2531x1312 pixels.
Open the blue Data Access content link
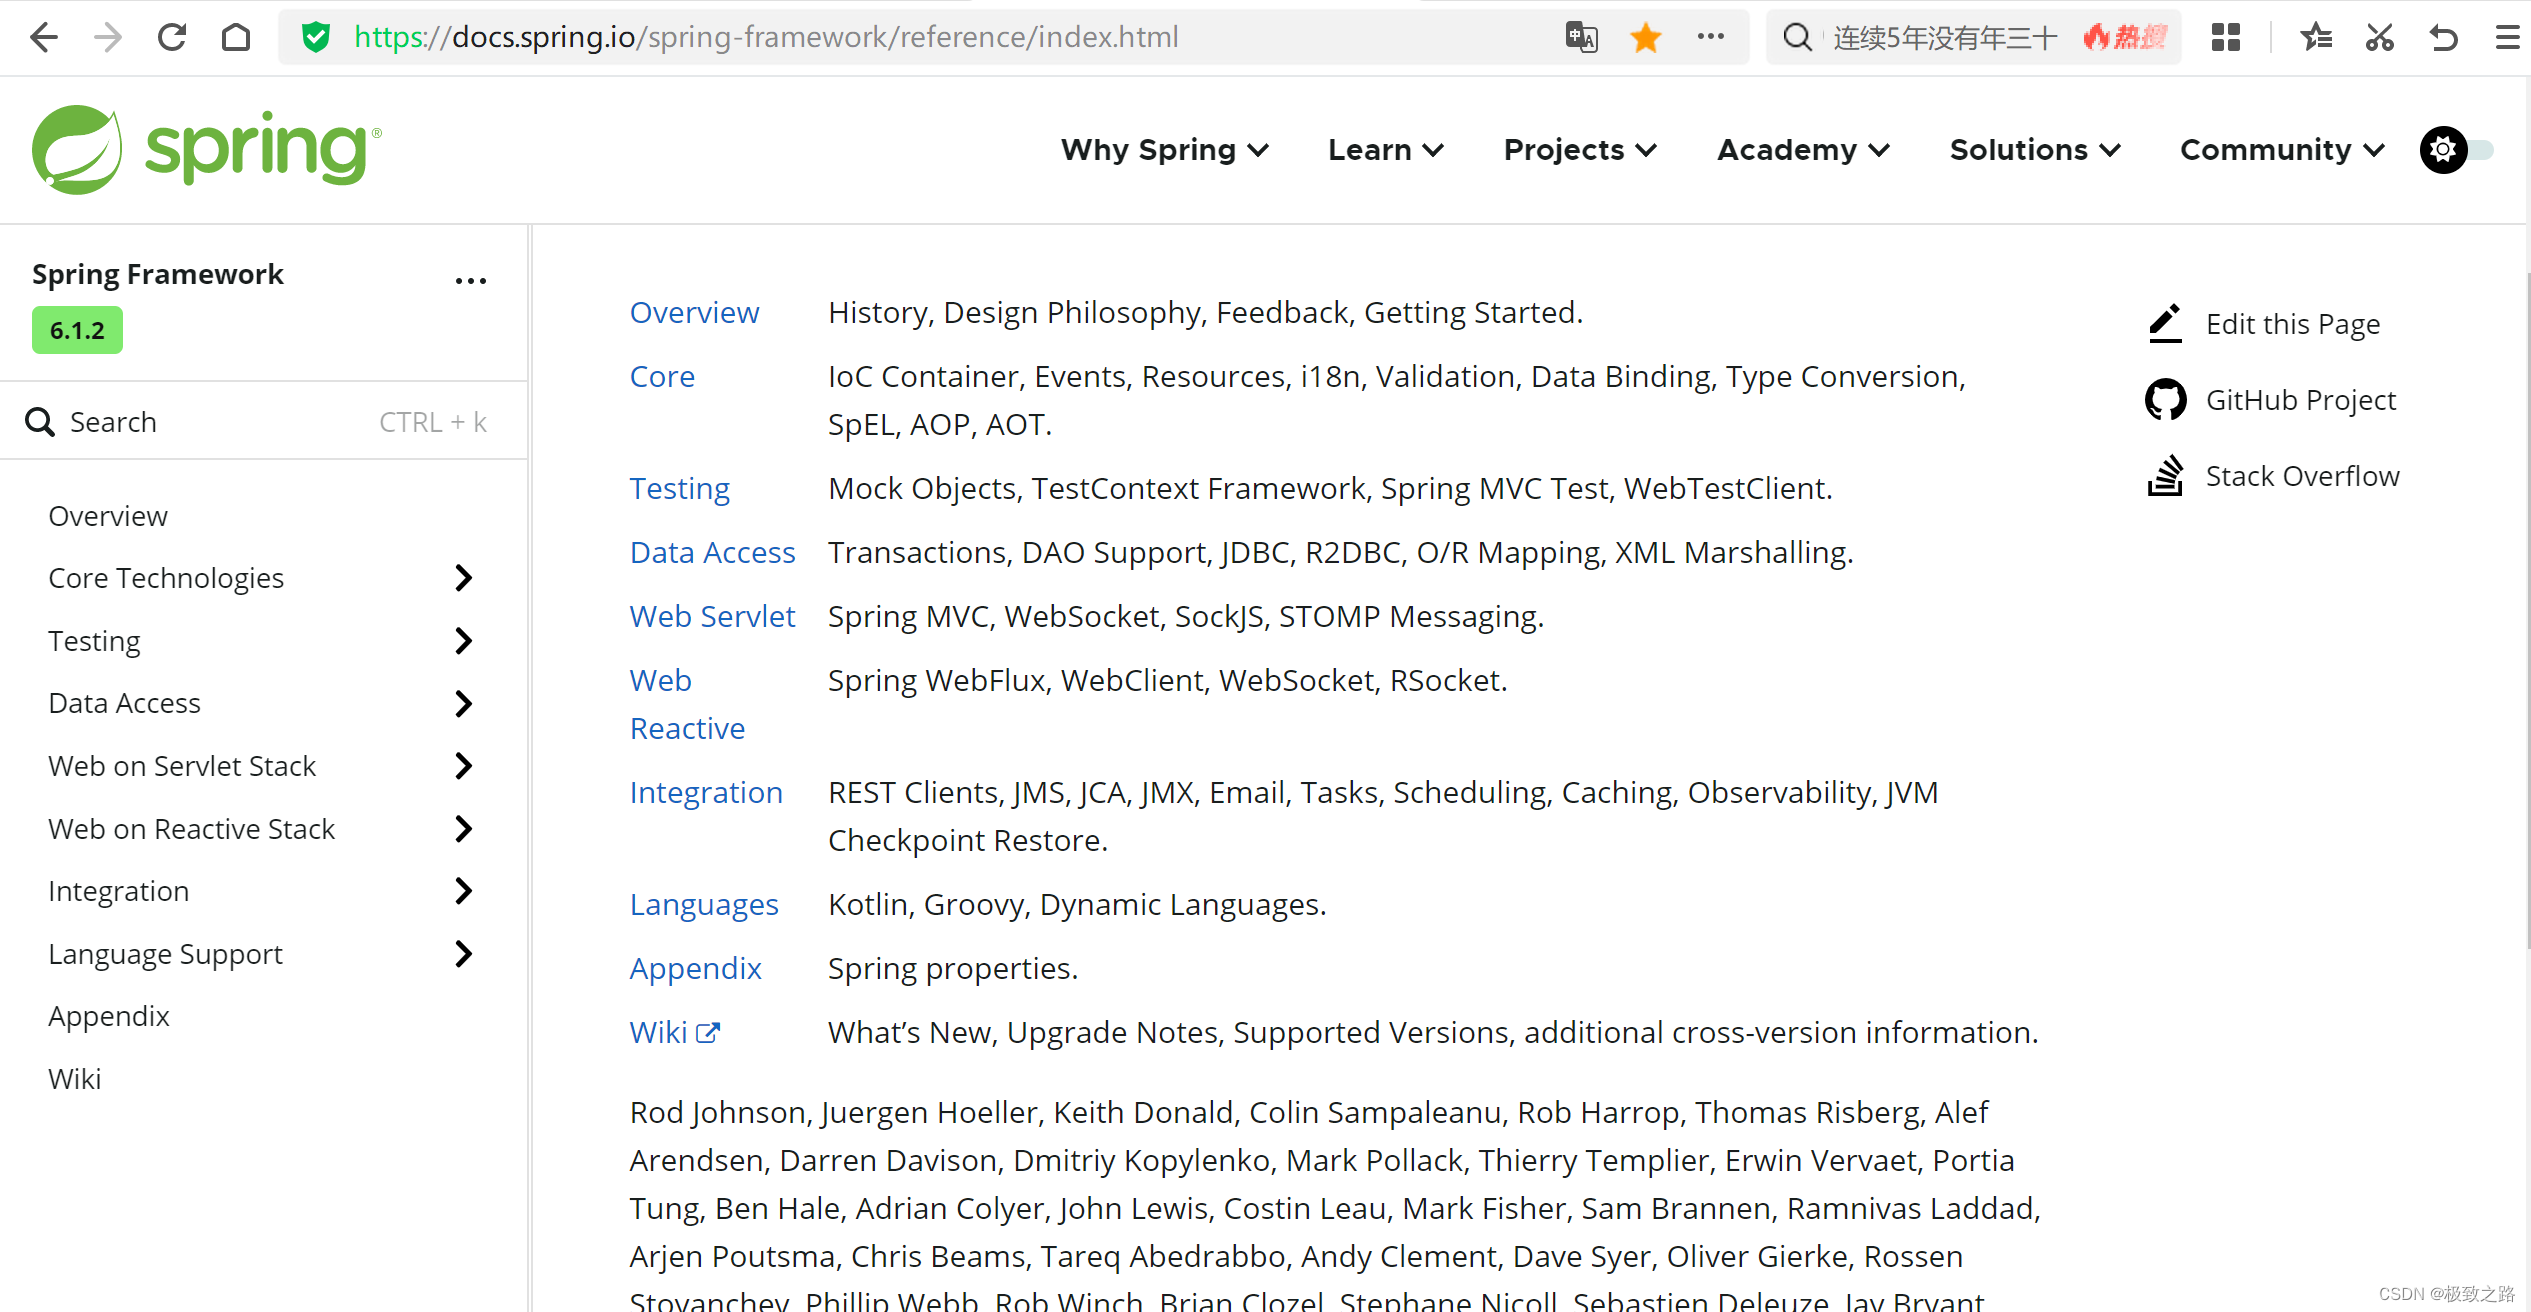(712, 553)
